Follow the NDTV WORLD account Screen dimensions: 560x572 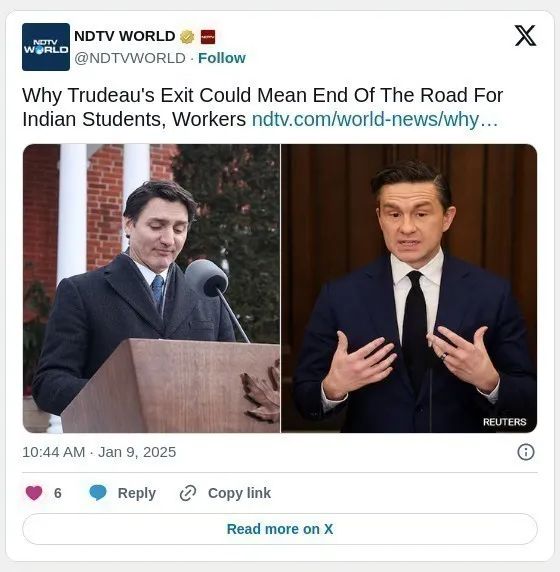222,58
